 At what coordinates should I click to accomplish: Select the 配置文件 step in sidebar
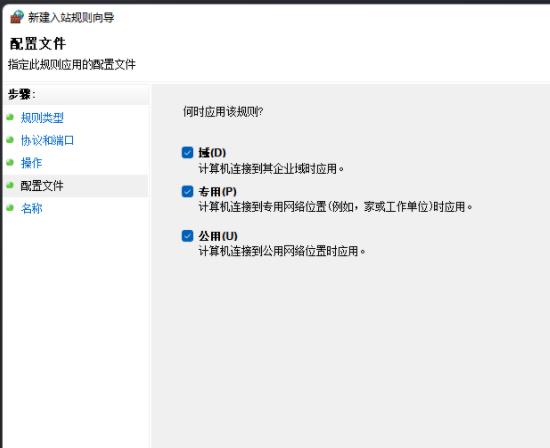pyautogui.click(x=42, y=186)
